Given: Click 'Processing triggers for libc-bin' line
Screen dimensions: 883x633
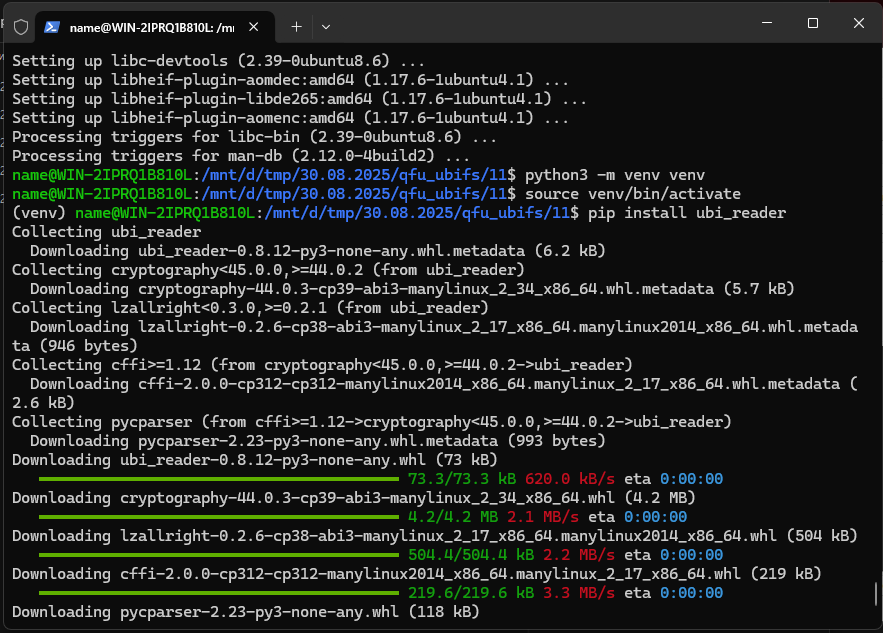Looking at the screenshot, I should pyautogui.click(x=255, y=137).
